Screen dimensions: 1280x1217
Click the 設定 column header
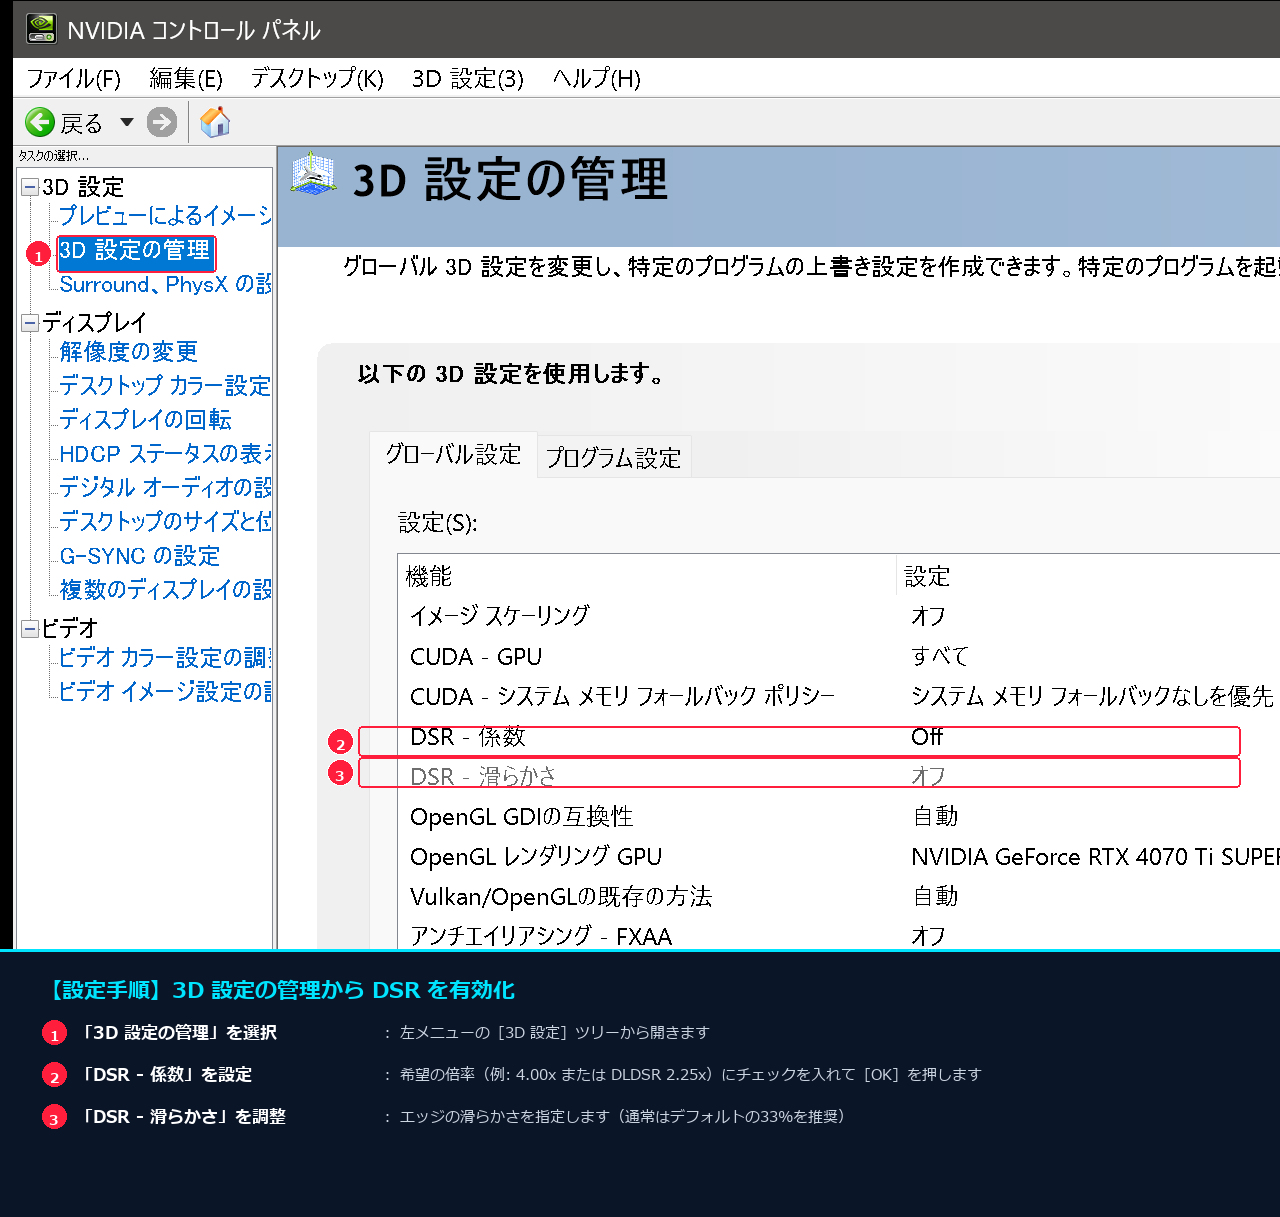(1089, 576)
